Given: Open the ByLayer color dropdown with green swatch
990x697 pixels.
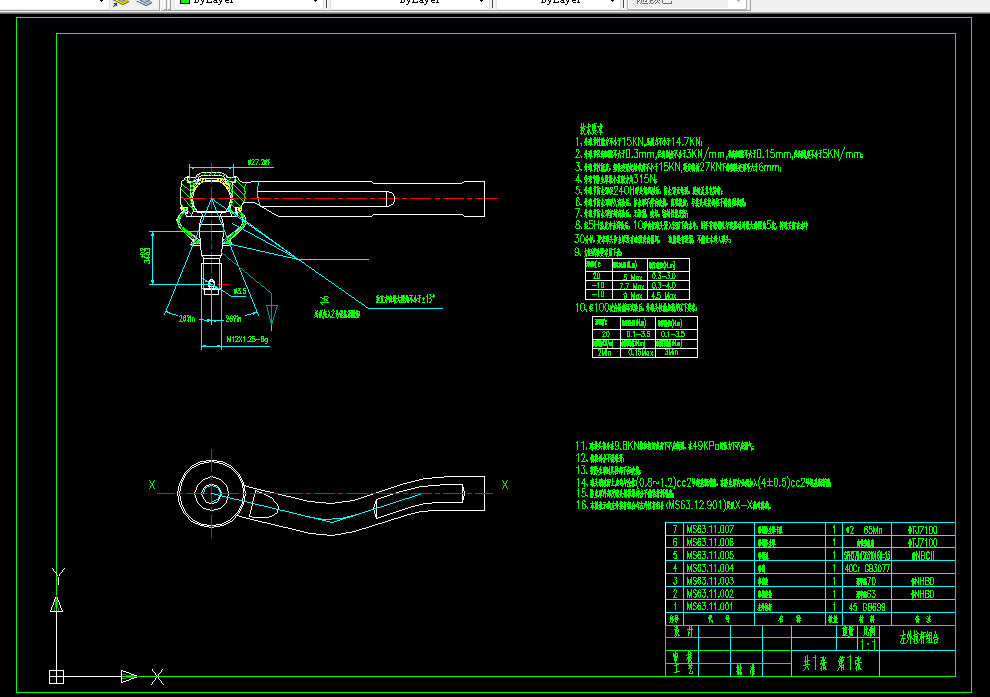Looking at the screenshot, I should (x=249, y=3).
